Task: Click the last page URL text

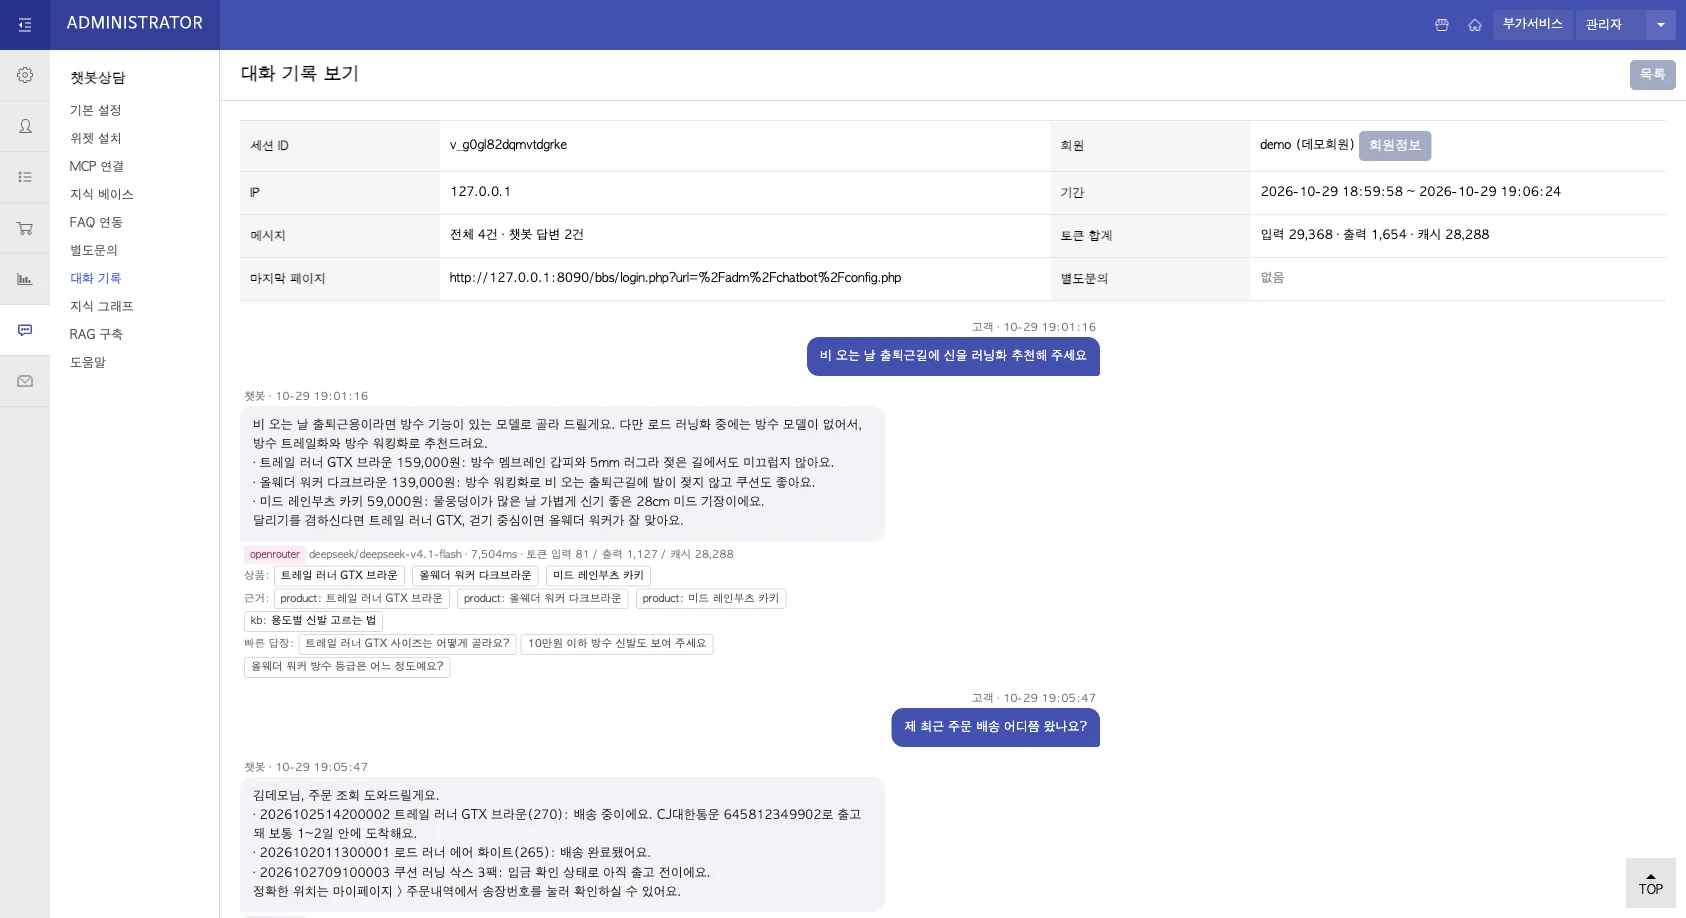Action: pos(675,278)
